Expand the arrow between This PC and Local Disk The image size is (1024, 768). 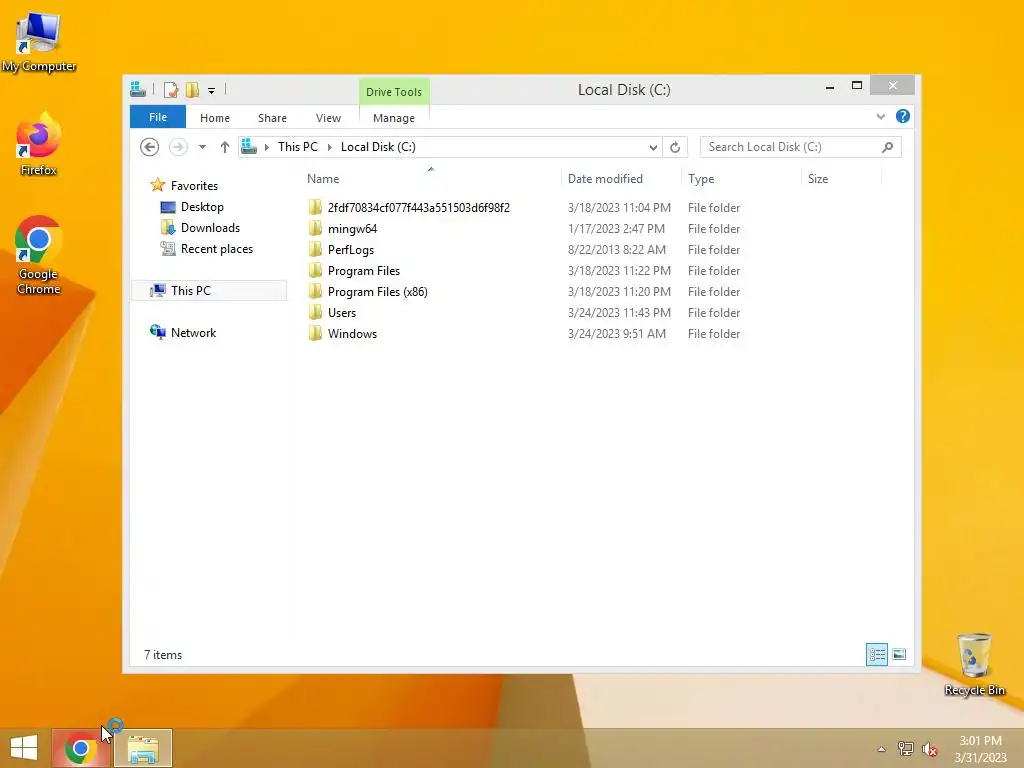coord(329,147)
